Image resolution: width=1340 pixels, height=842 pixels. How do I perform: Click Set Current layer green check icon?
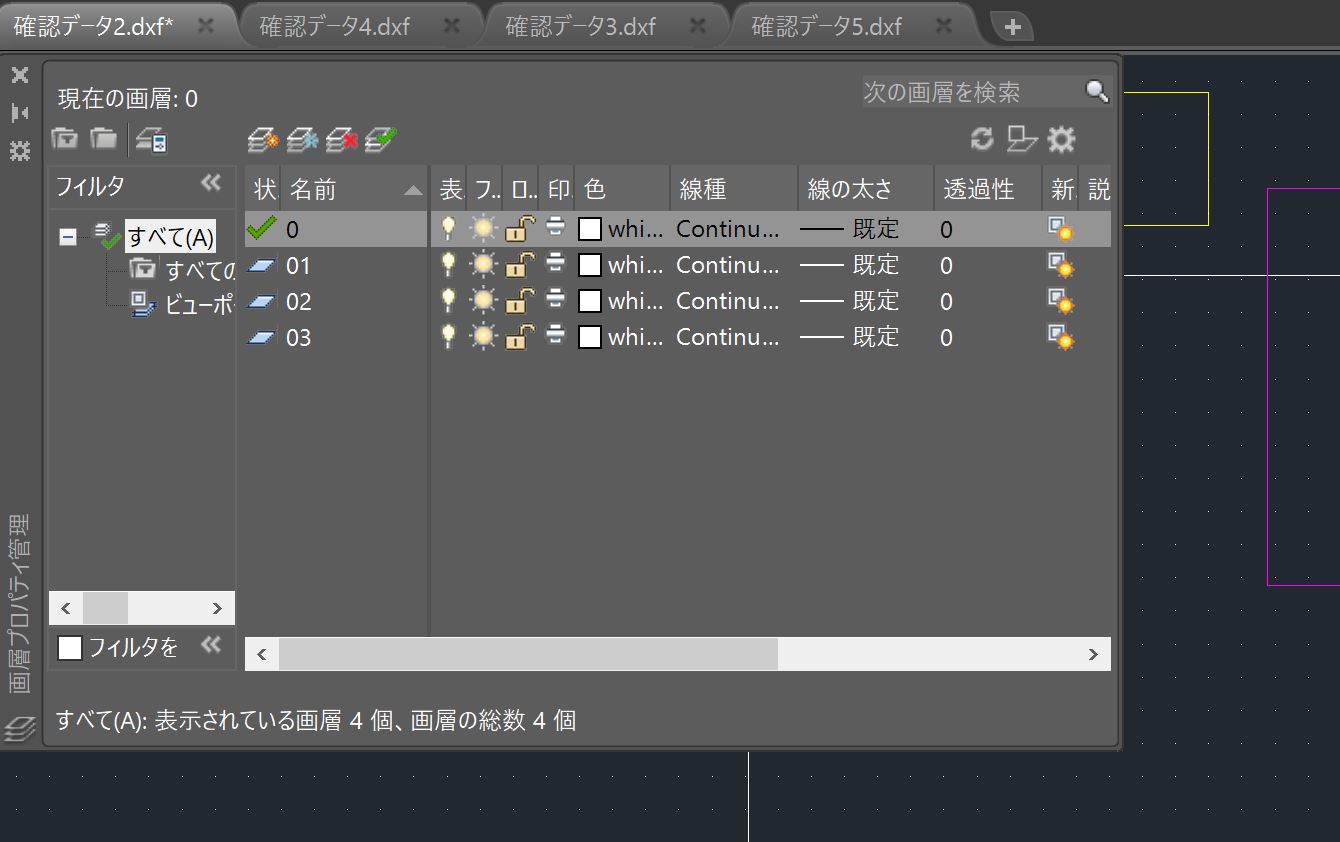[381, 140]
